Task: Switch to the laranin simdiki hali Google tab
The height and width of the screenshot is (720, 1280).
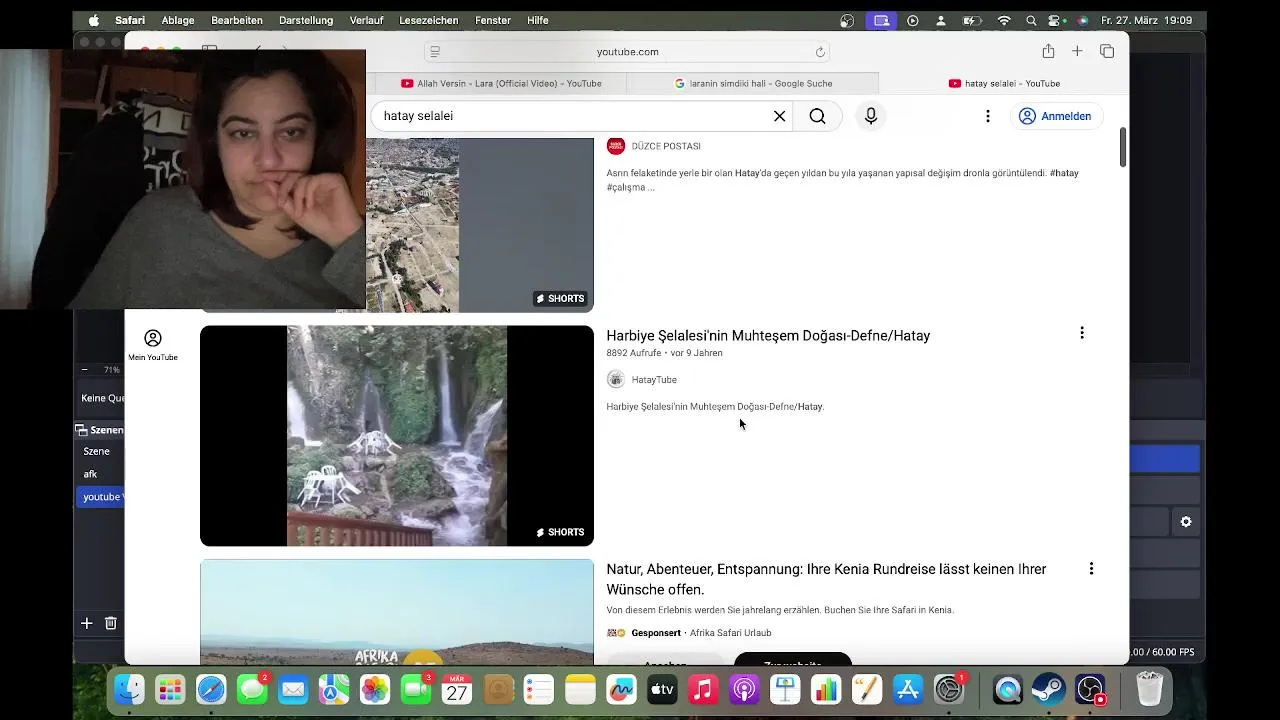Action: pos(752,83)
